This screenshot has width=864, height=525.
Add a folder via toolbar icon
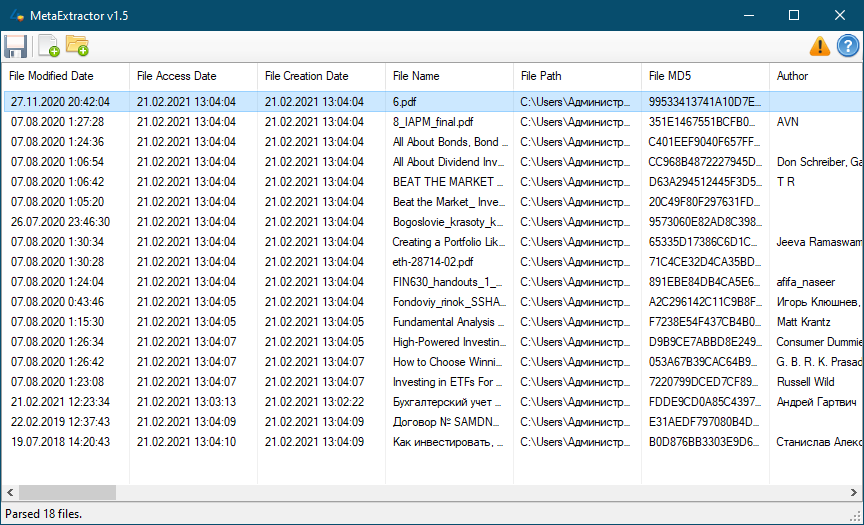tap(77, 46)
